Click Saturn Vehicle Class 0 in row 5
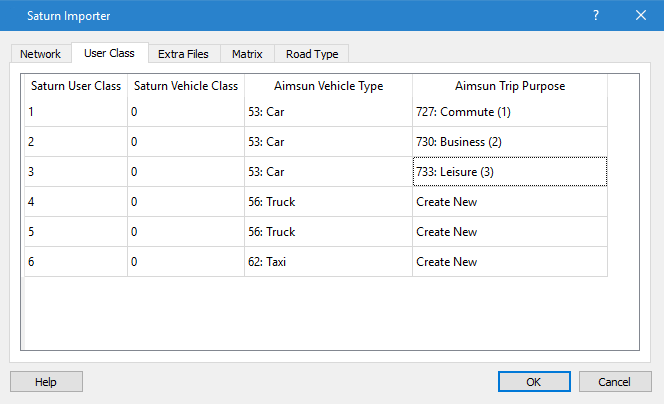The height and width of the screenshot is (404, 664). click(x=186, y=232)
